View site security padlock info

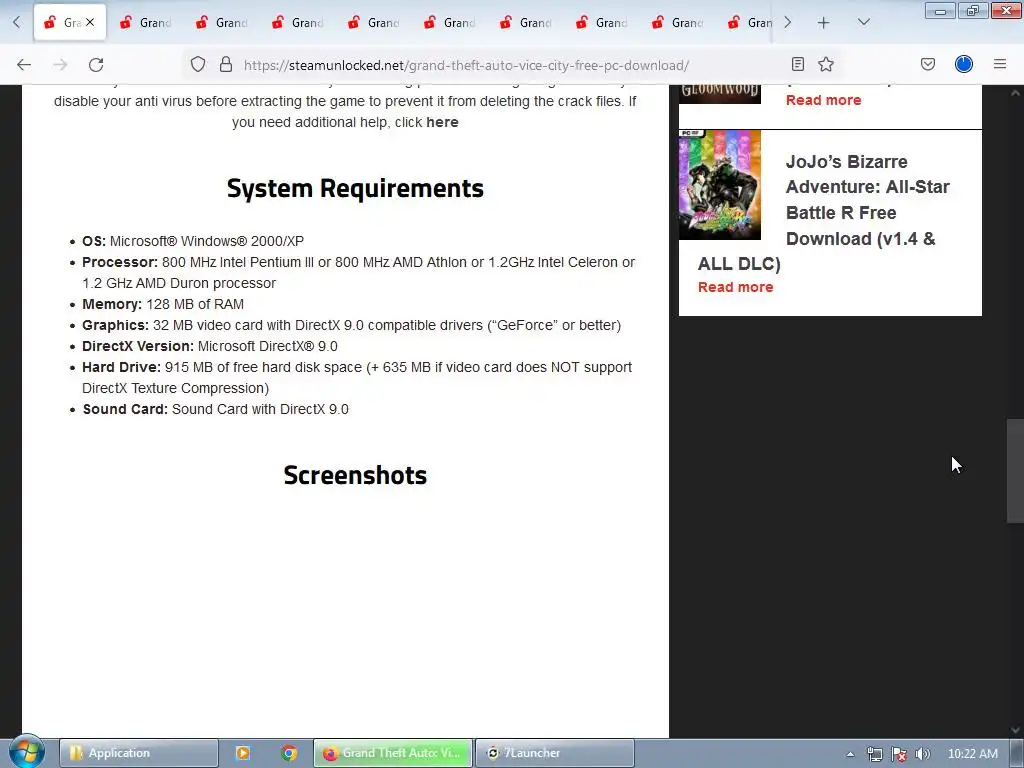coord(226,64)
